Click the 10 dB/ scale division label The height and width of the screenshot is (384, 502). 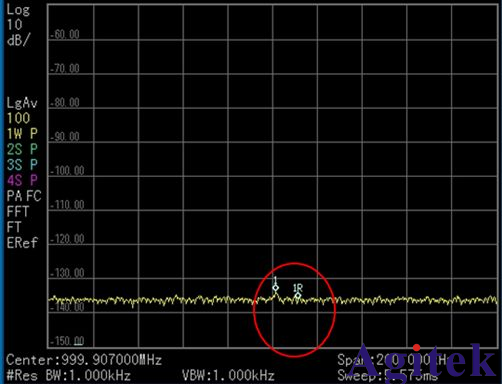click(x=17, y=32)
